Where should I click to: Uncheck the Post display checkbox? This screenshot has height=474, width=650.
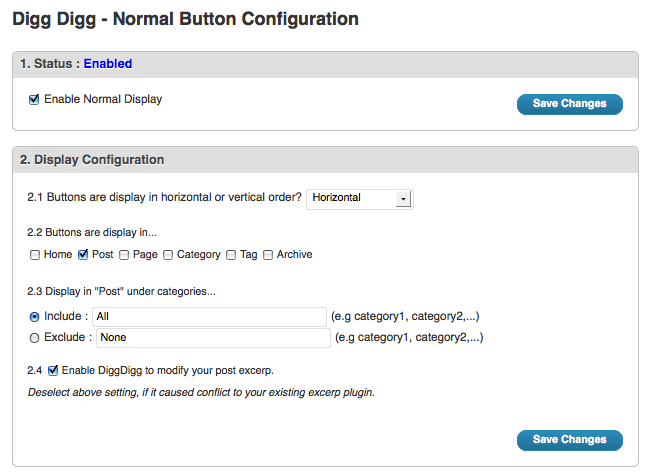coord(83,255)
